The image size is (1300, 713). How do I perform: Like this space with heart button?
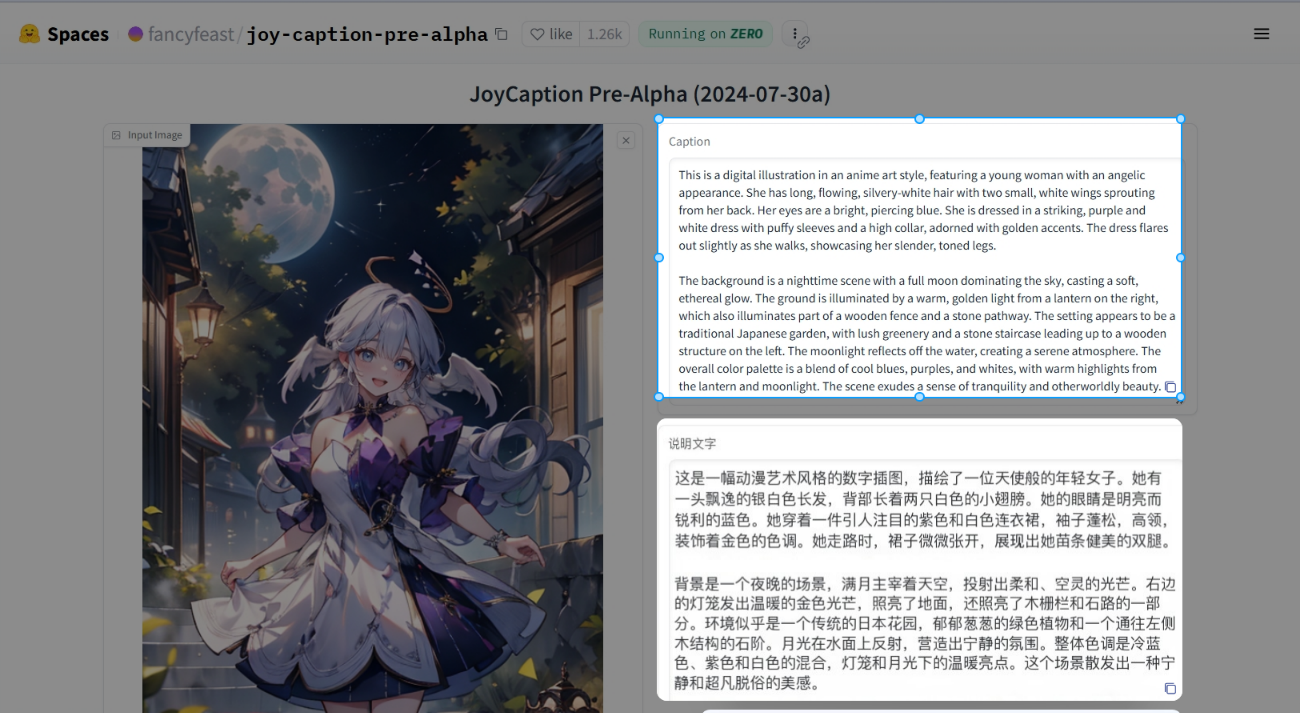pyautogui.click(x=551, y=34)
